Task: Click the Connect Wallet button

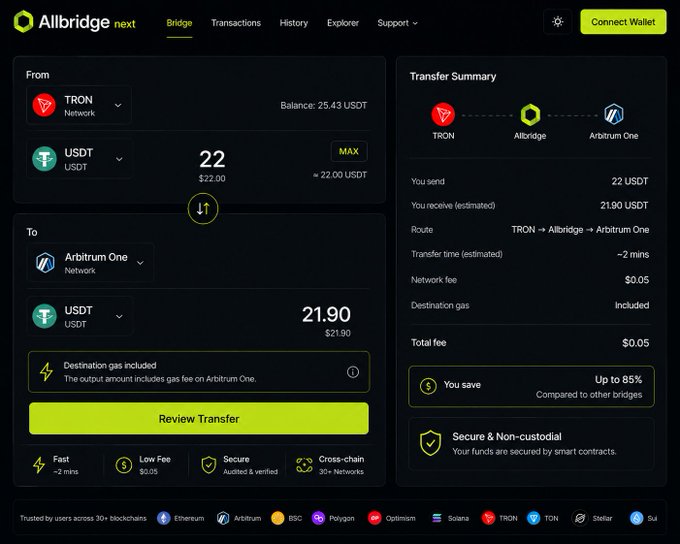Action: click(623, 22)
